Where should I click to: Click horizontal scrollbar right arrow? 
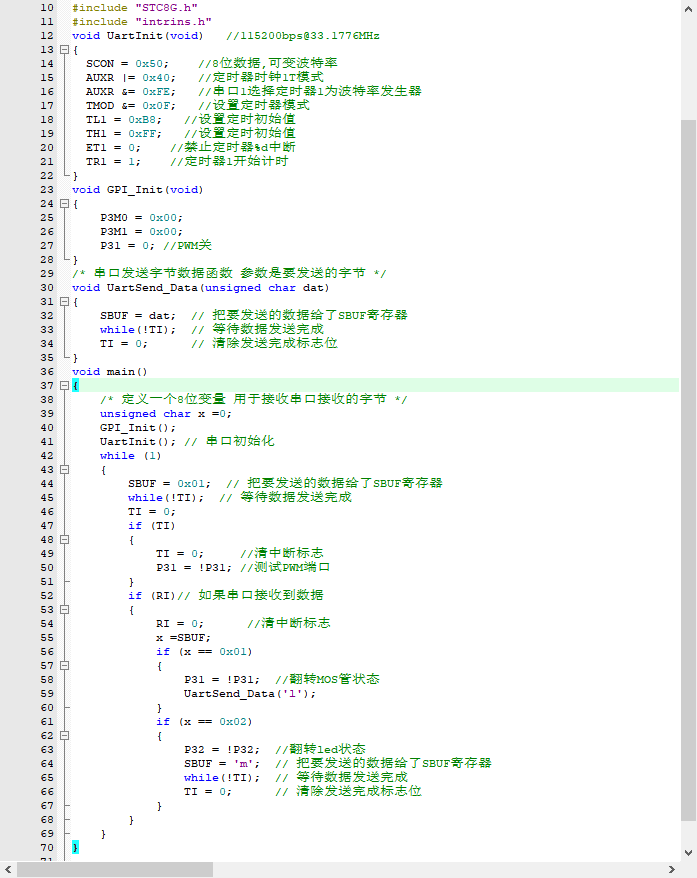[672, 870]
